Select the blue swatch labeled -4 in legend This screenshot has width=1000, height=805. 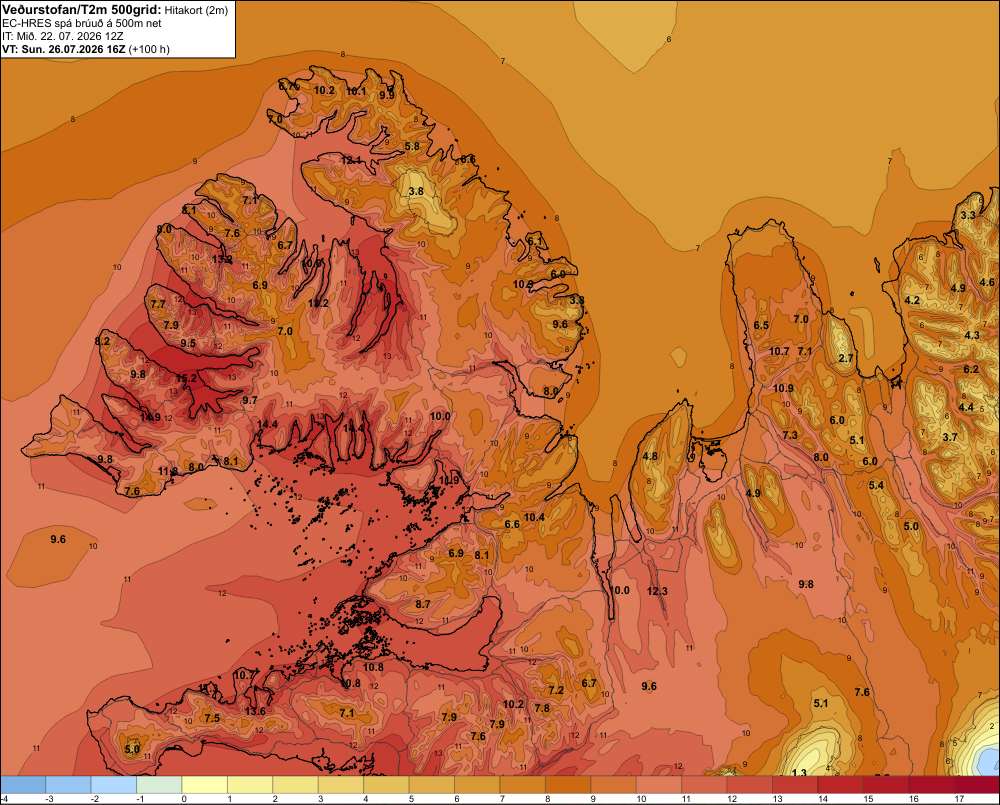tap(23, 785)
